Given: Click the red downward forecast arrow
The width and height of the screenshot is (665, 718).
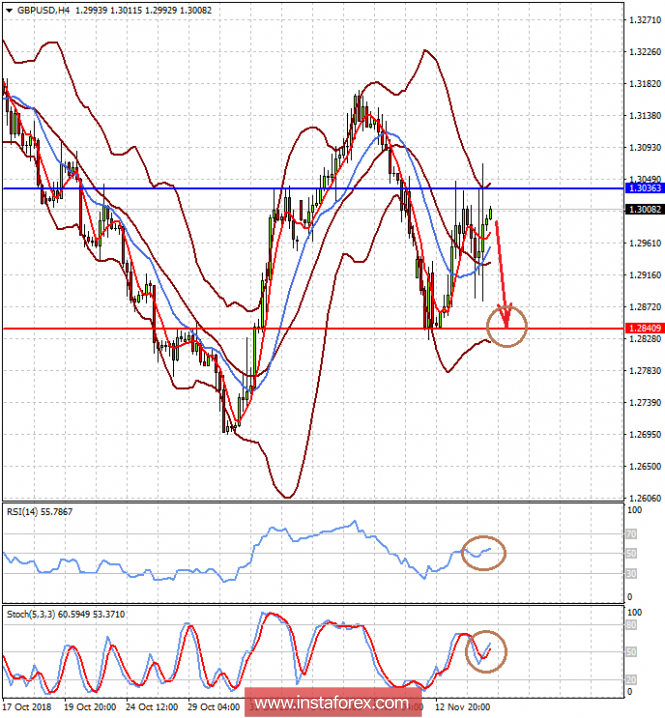Looking at the screenshot, I should (502, 268).
